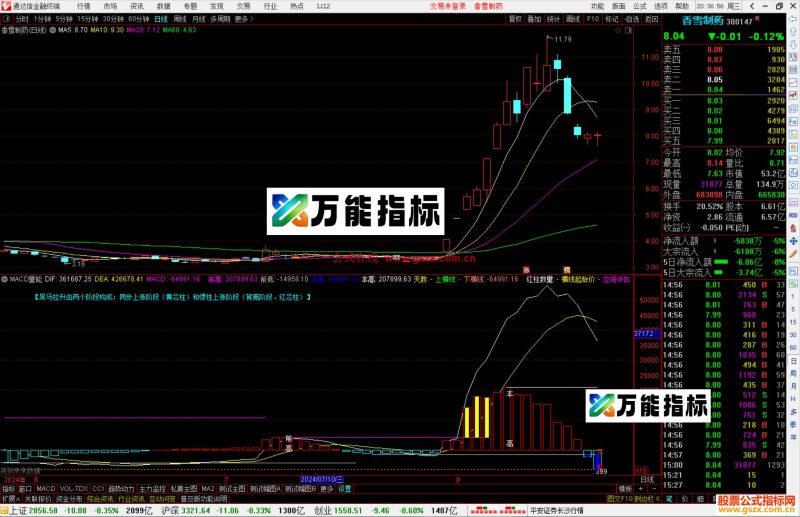
Task: Click the 香雪制药 stock name header
Action: point(703,21)
